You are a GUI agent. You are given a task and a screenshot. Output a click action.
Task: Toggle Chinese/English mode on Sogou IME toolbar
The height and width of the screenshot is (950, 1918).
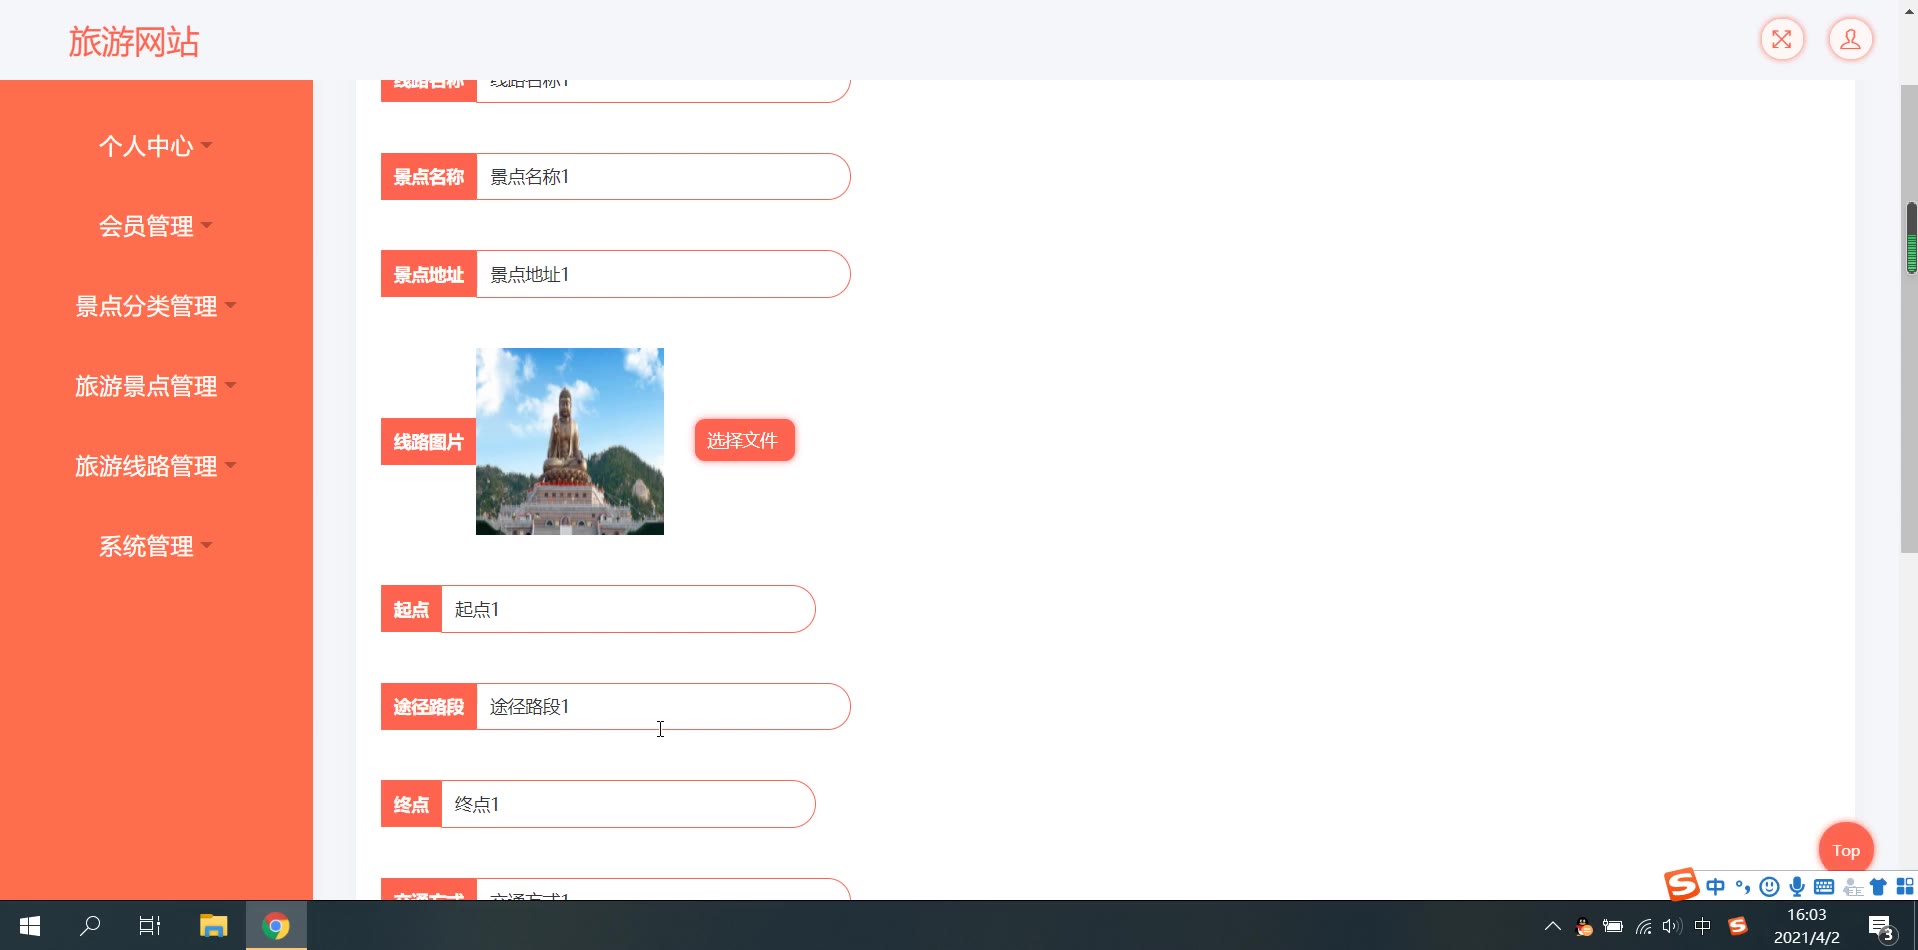[x=1716, y=886]
